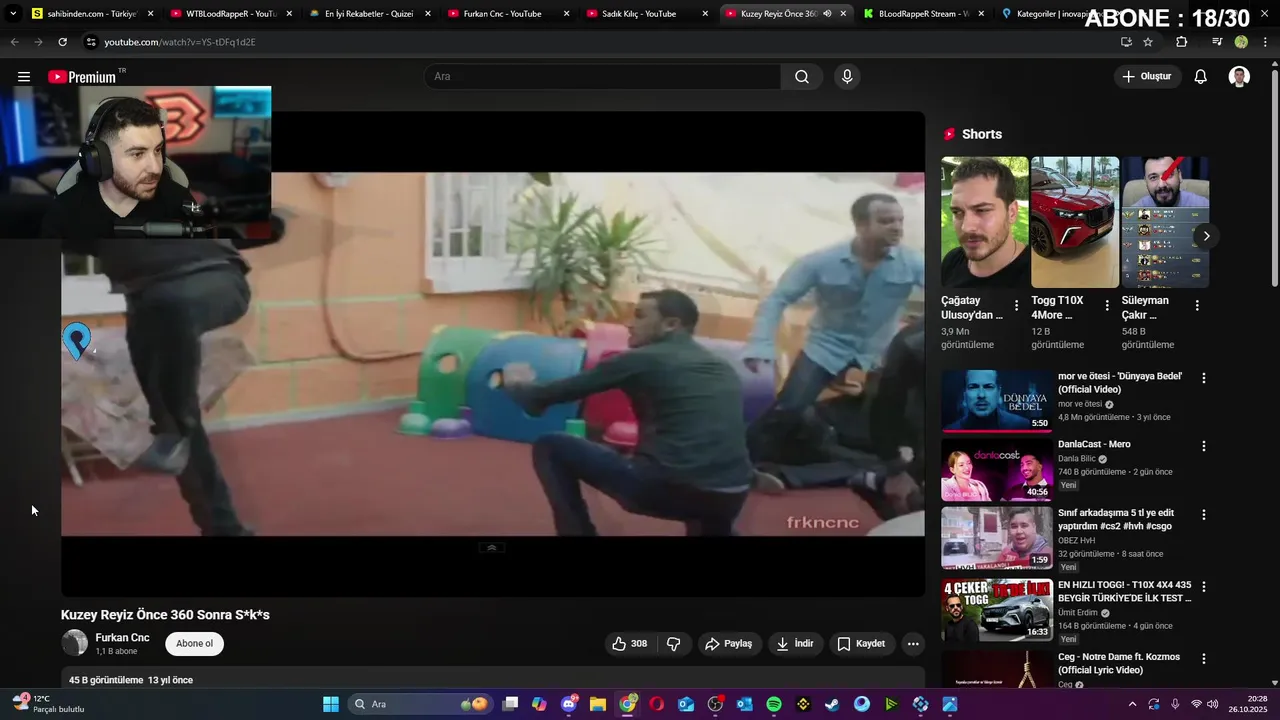
Task: Open options for EN HIZLI TOGG video
Action: point(1204,586)
